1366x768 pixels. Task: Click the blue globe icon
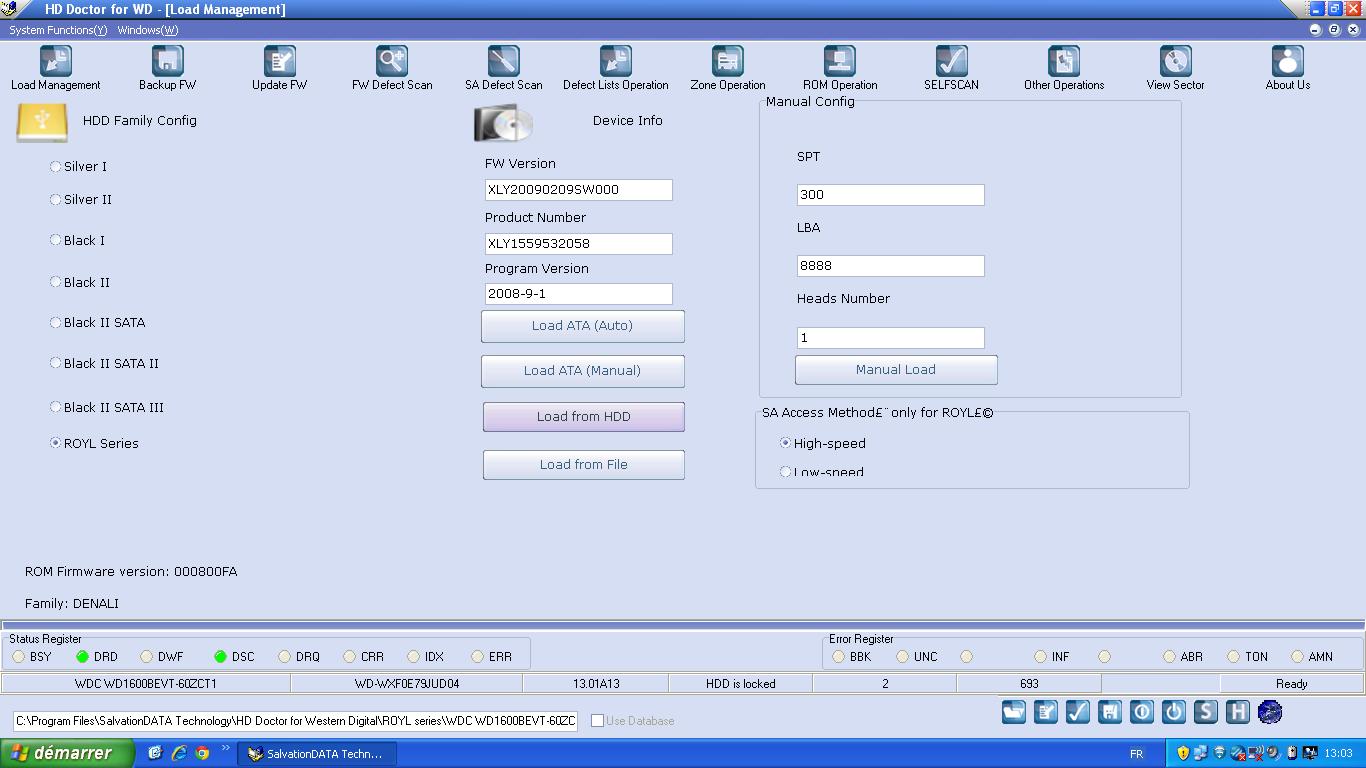point(1270,712)
